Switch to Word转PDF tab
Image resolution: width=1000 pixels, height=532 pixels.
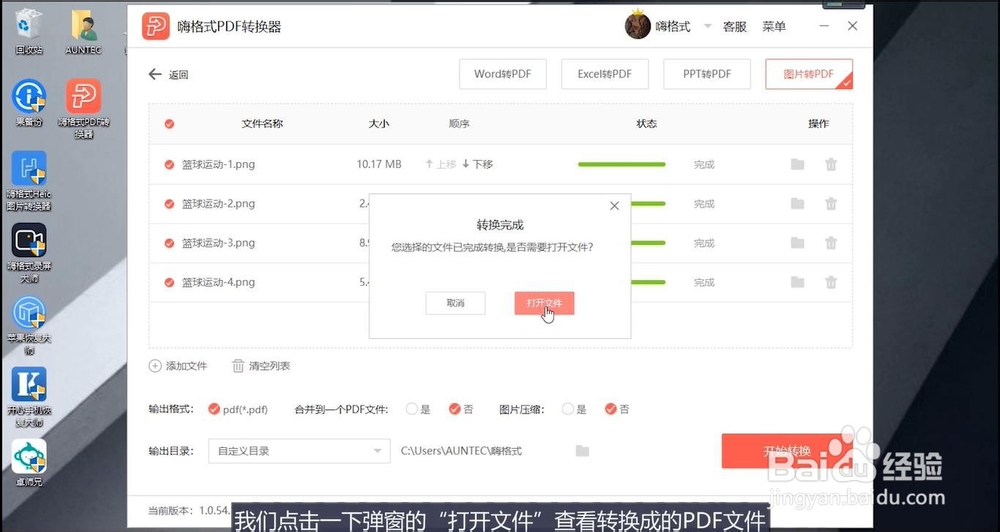click(503, 74)
